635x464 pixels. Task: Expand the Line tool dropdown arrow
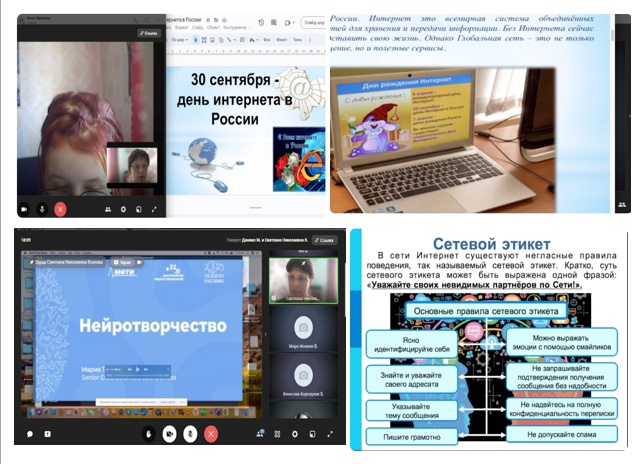click(234, 40)
